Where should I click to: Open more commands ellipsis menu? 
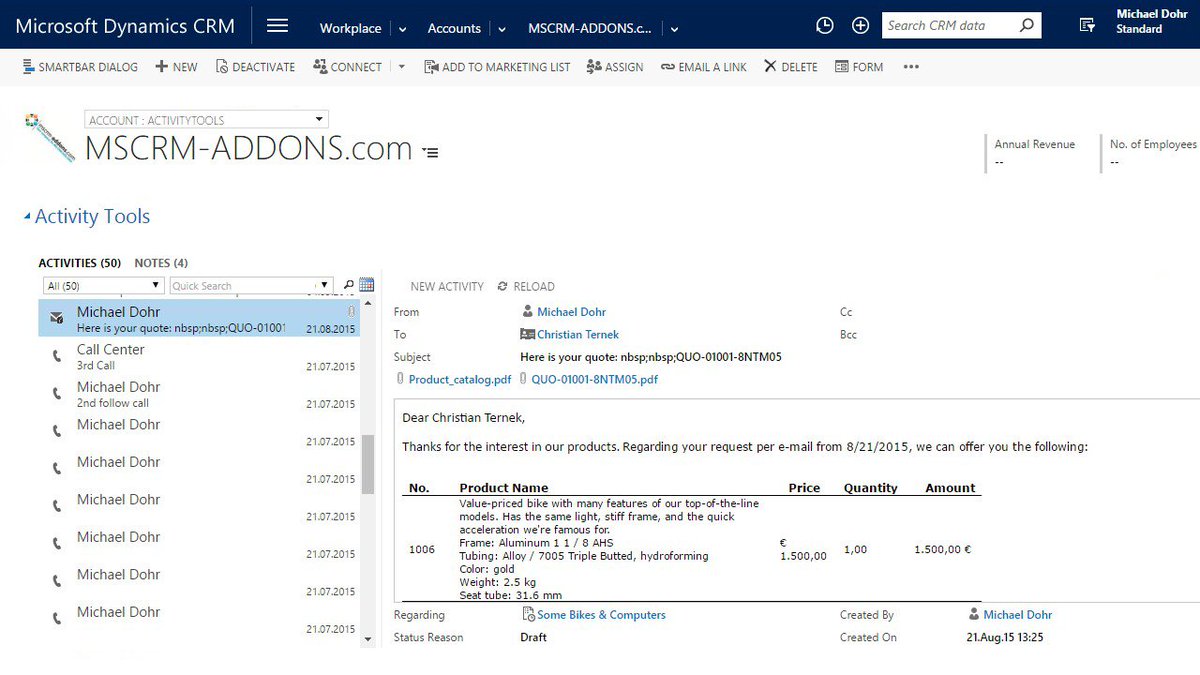point(910,67)
